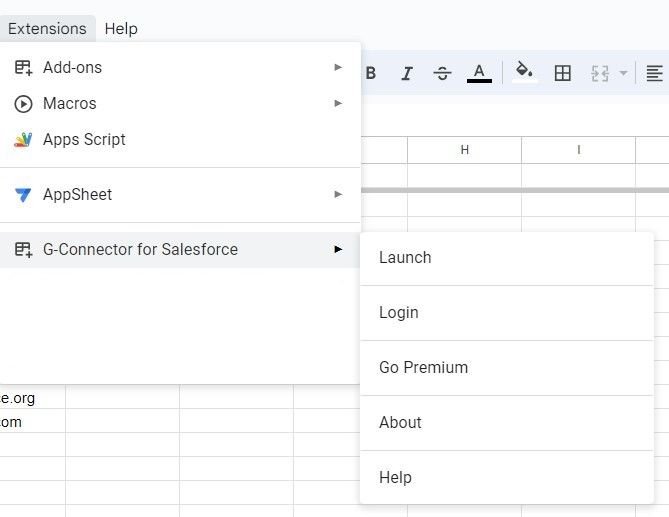Select Go Premium option
This screenshot has width=669, height=517.
[506, 368]
